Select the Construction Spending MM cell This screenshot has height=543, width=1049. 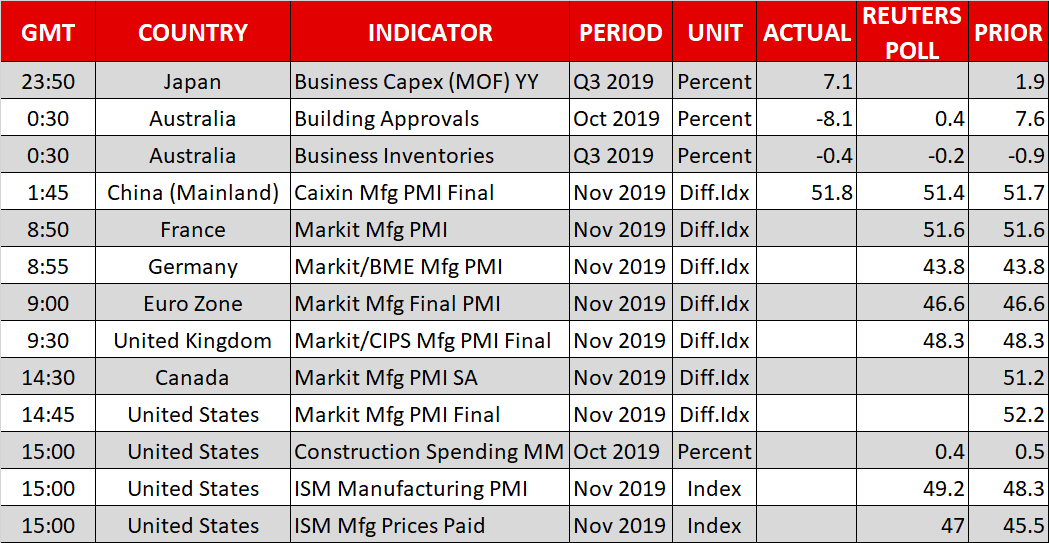[x=429, y=452]
